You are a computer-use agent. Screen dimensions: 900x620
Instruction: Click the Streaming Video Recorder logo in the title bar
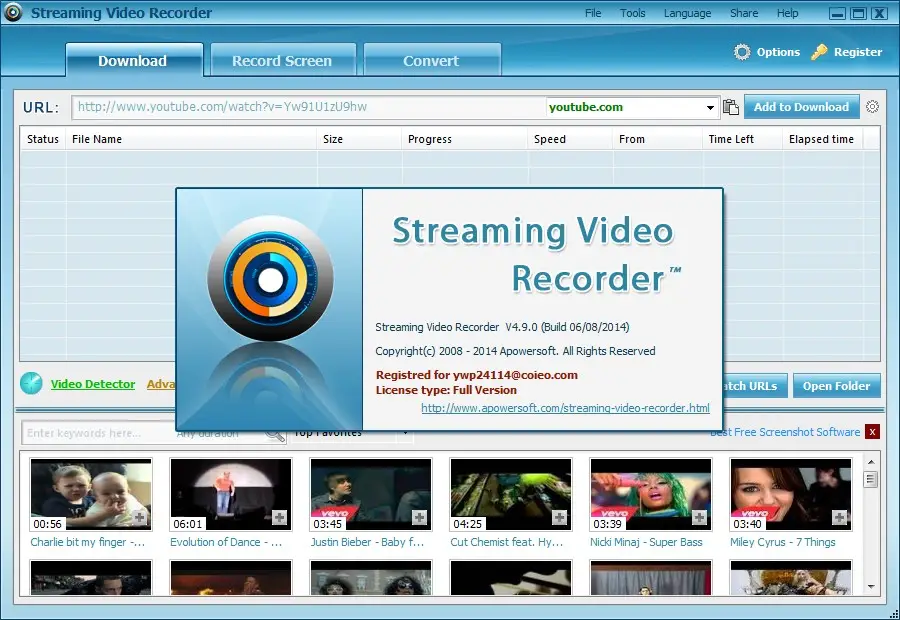click(x=13, y=12)
